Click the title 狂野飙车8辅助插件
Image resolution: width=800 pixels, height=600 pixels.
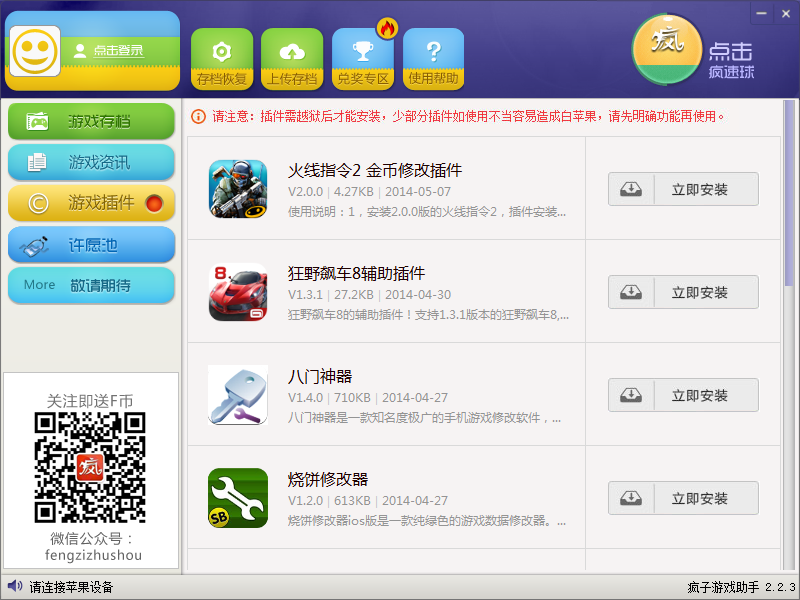tap(356, 273)
